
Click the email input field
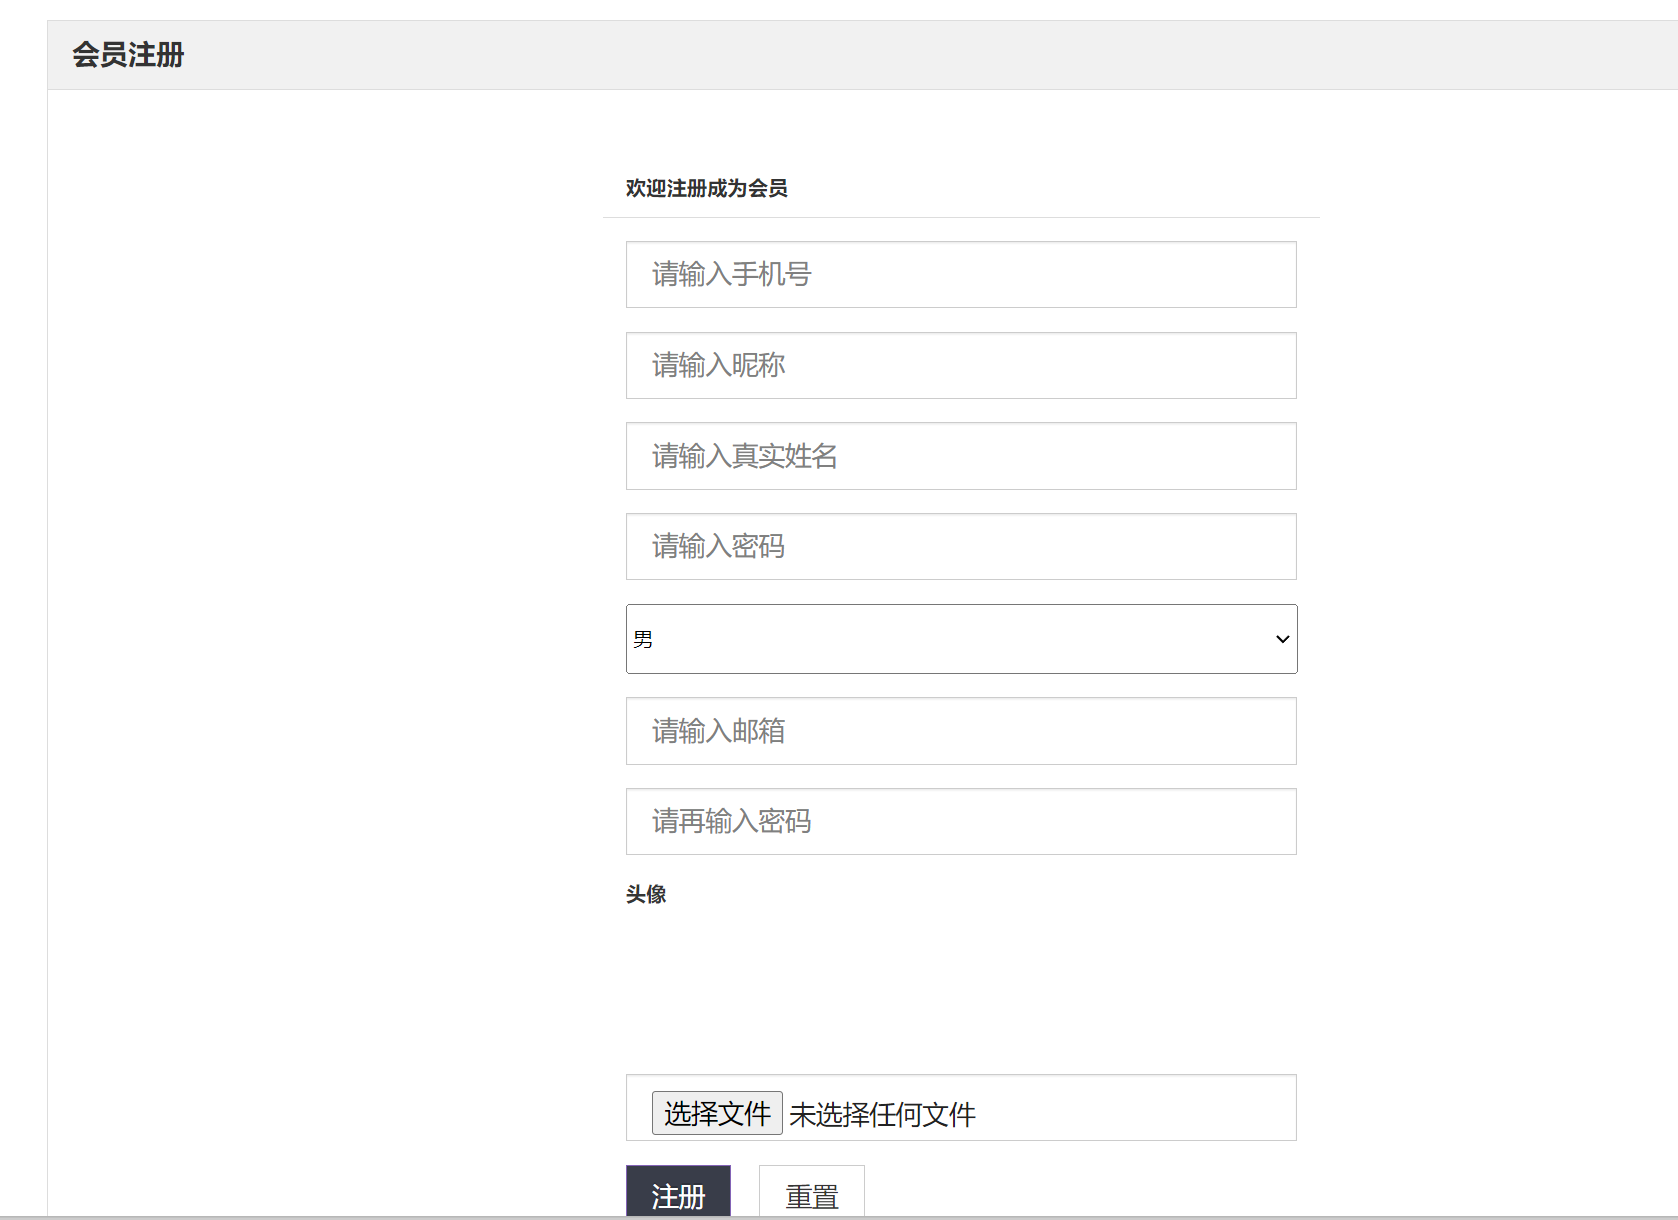point(960,731)
